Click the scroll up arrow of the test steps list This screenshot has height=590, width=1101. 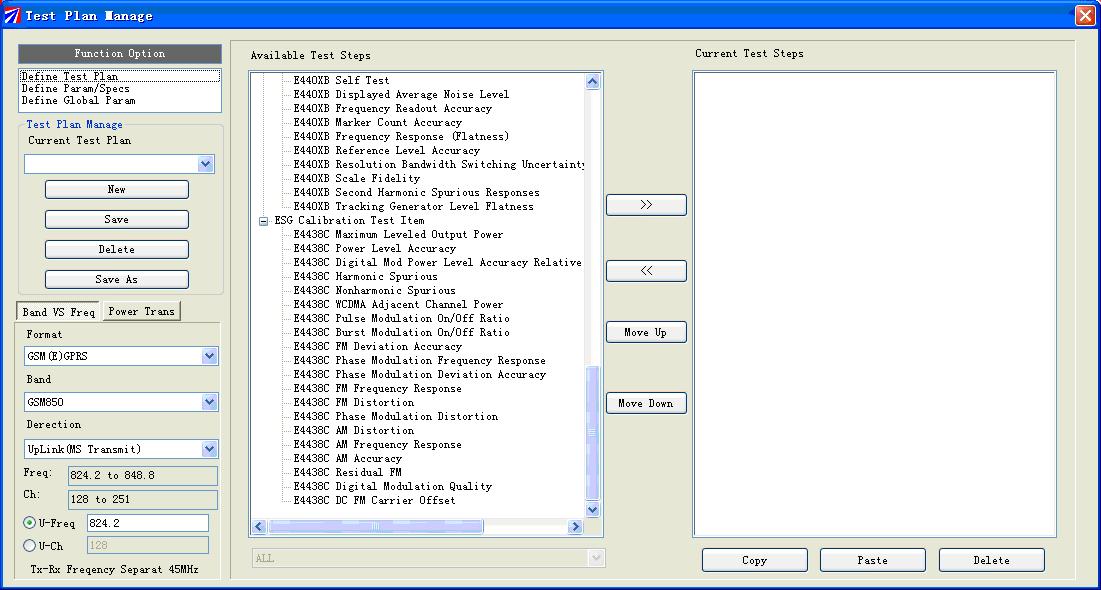click(x=593, y=81)
